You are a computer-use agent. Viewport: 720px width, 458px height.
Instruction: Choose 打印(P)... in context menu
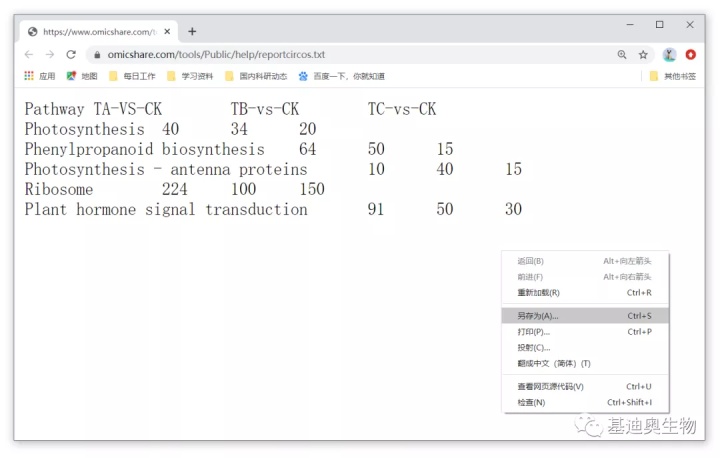pyautogui.click(x=585, y=332)
